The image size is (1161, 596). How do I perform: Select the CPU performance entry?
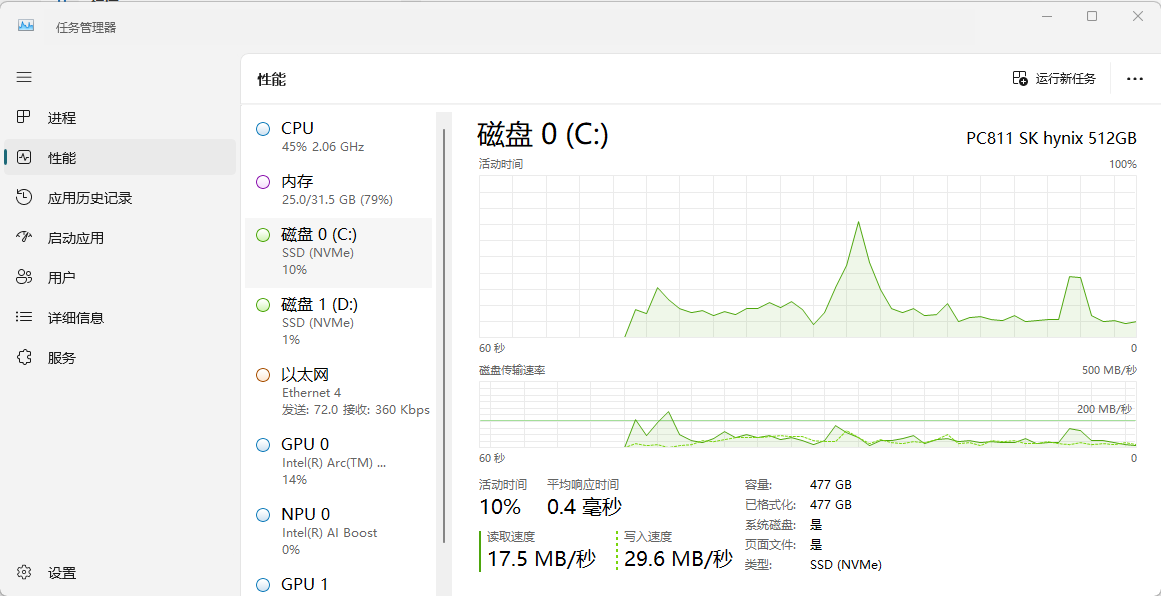tap(338, 137)
